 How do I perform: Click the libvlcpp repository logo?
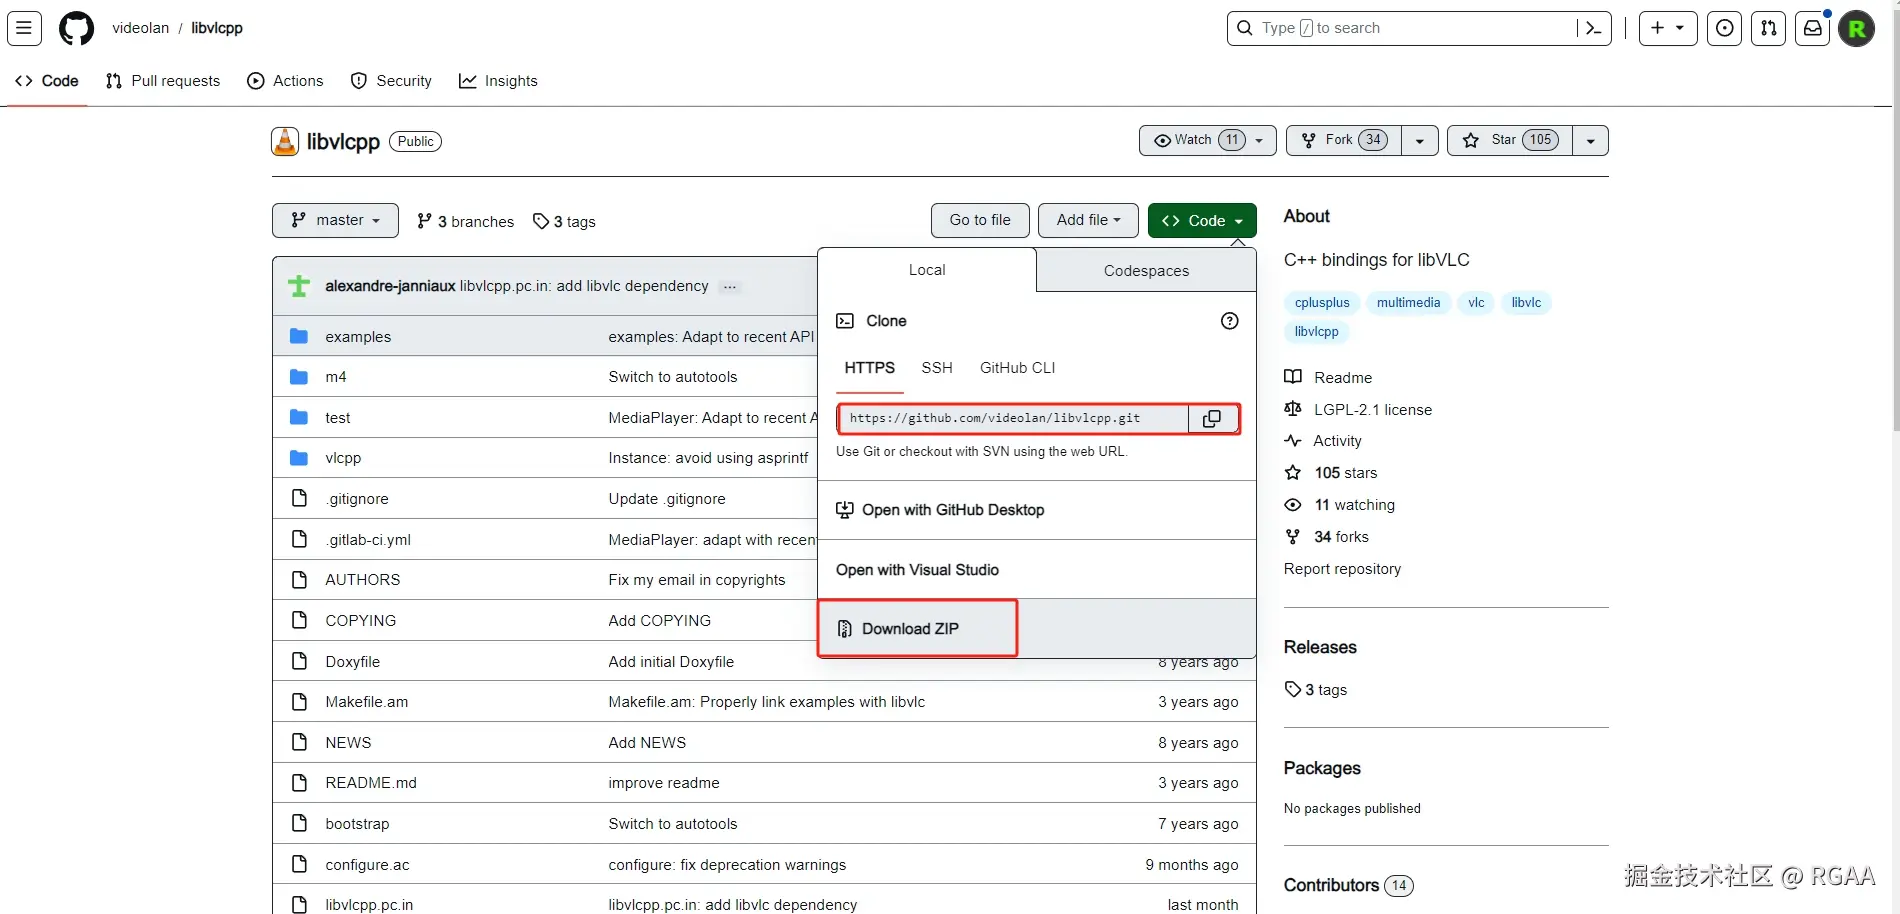(x=285, y=142)
